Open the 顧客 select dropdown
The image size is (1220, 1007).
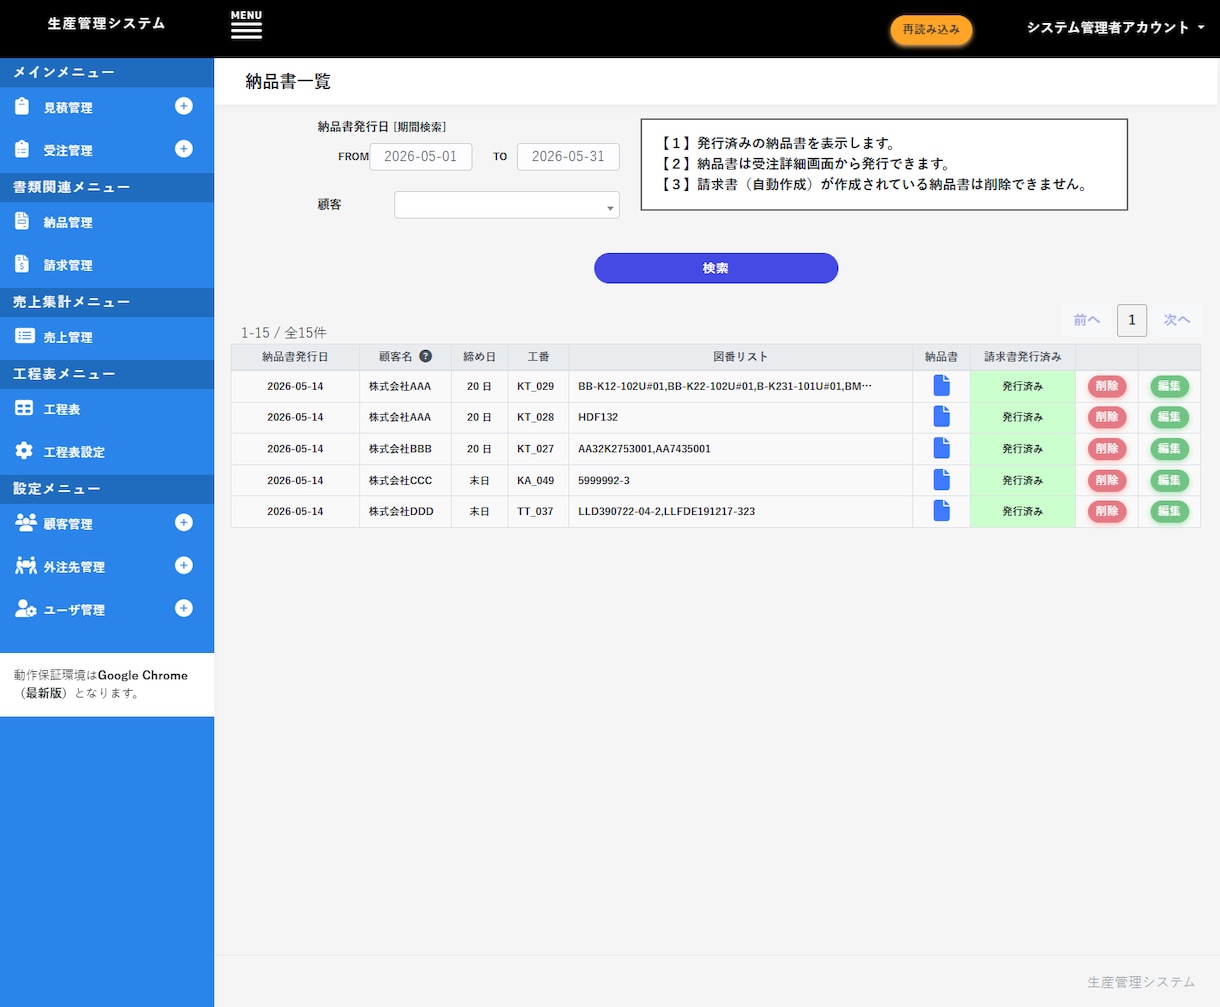coord(507,205)
